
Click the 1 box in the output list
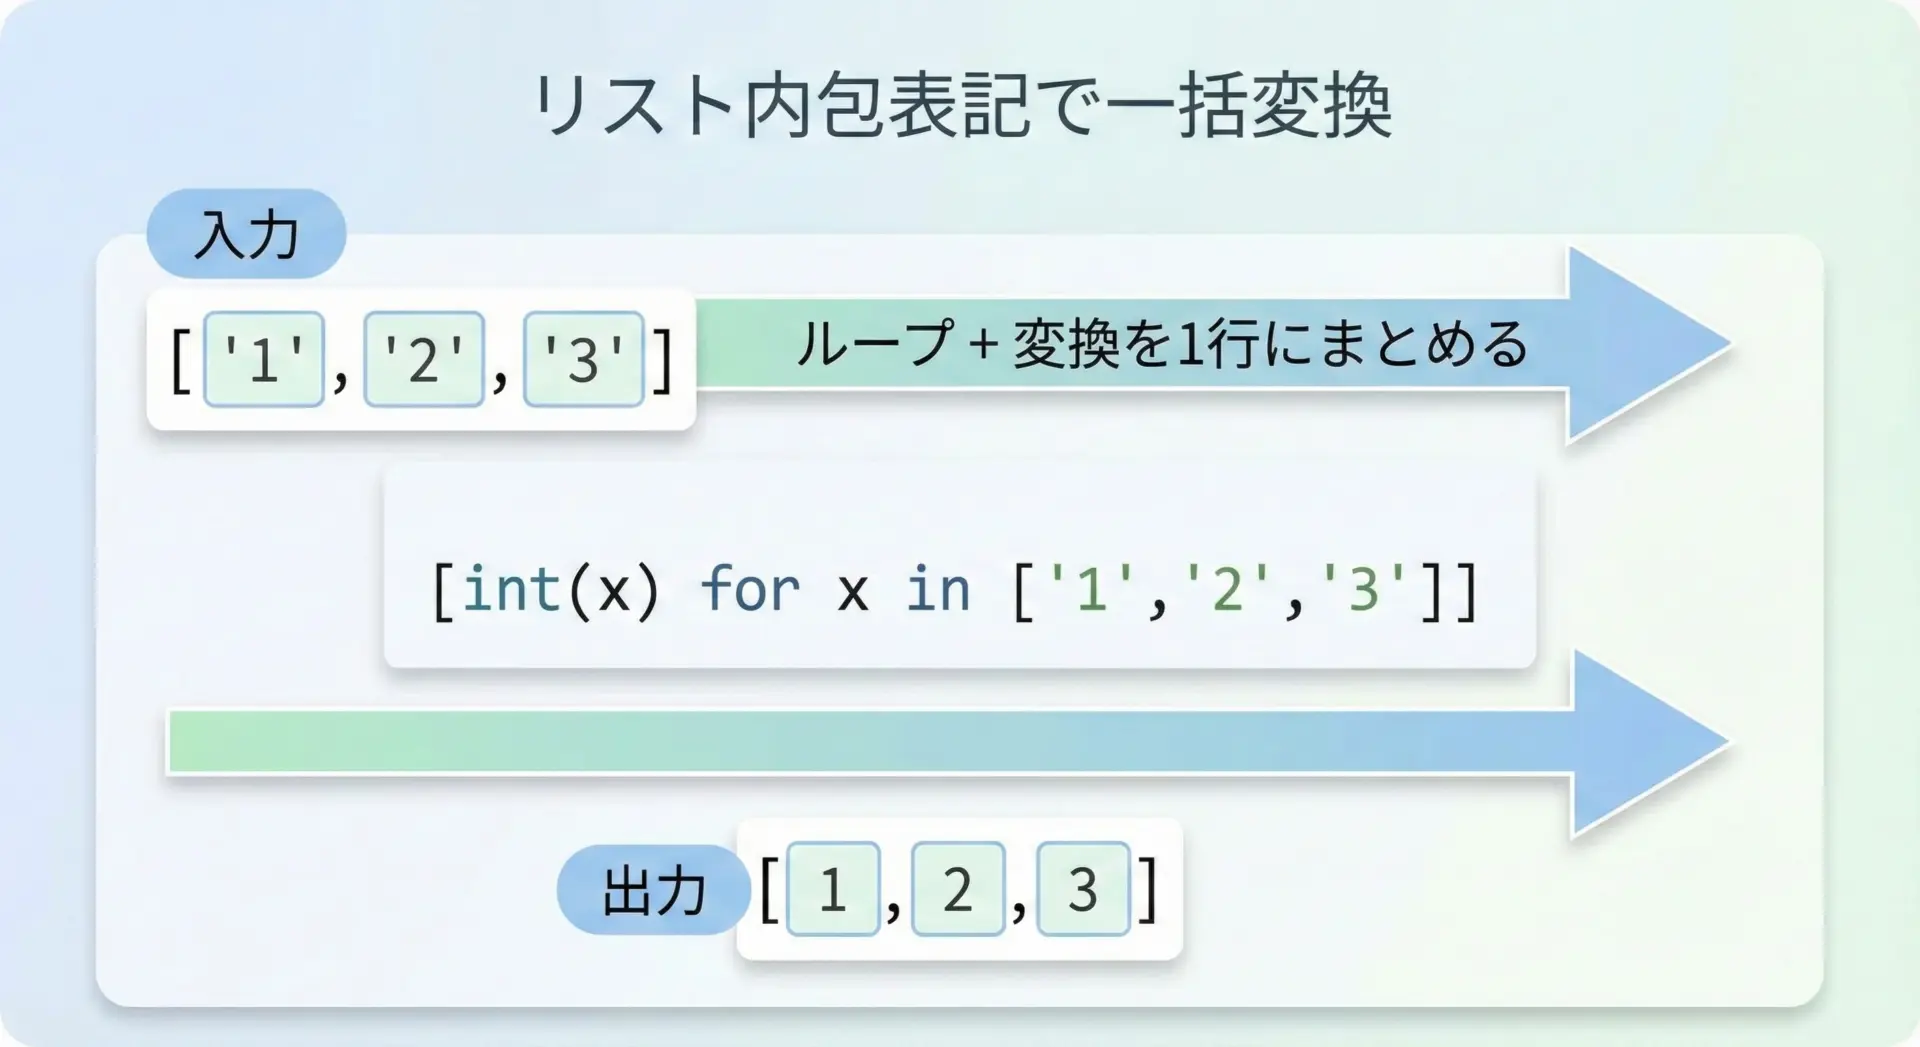pos(833,889)
